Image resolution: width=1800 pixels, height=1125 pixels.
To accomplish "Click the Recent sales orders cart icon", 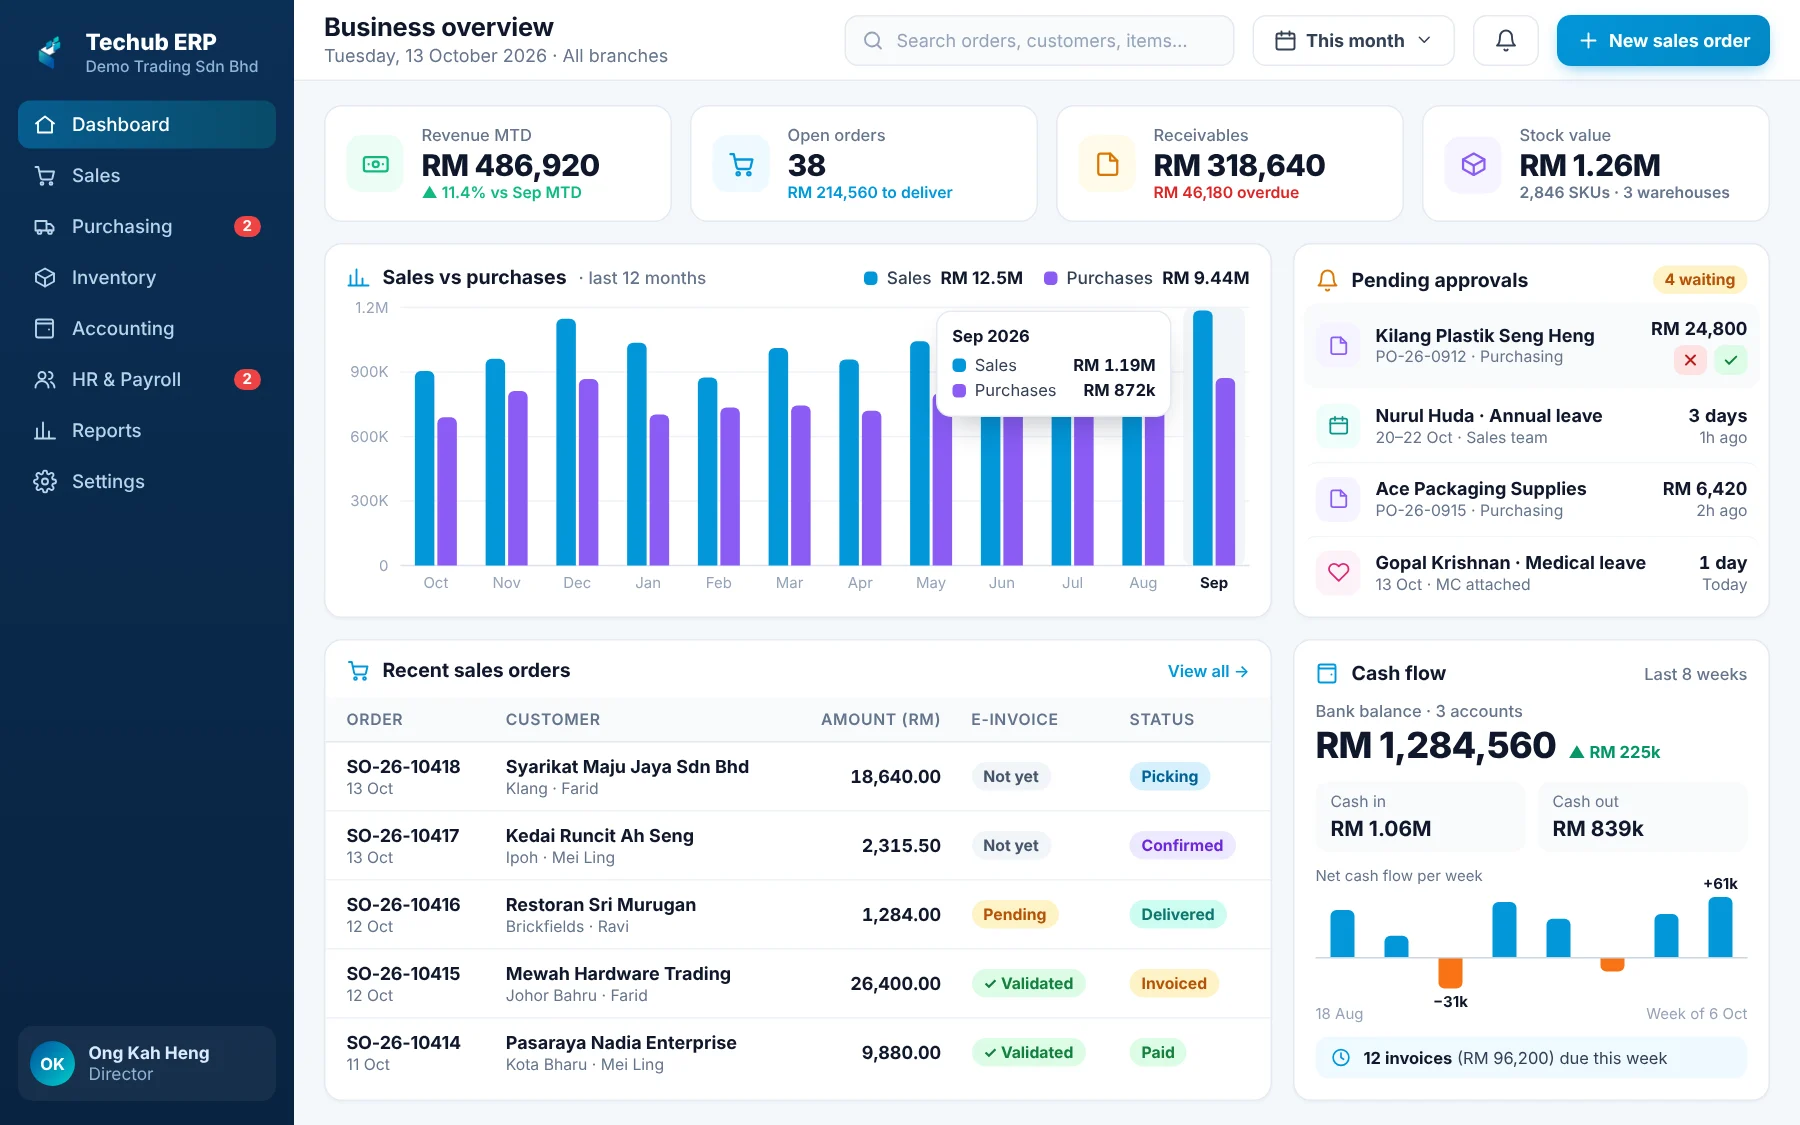I will (x=358, y=671).
